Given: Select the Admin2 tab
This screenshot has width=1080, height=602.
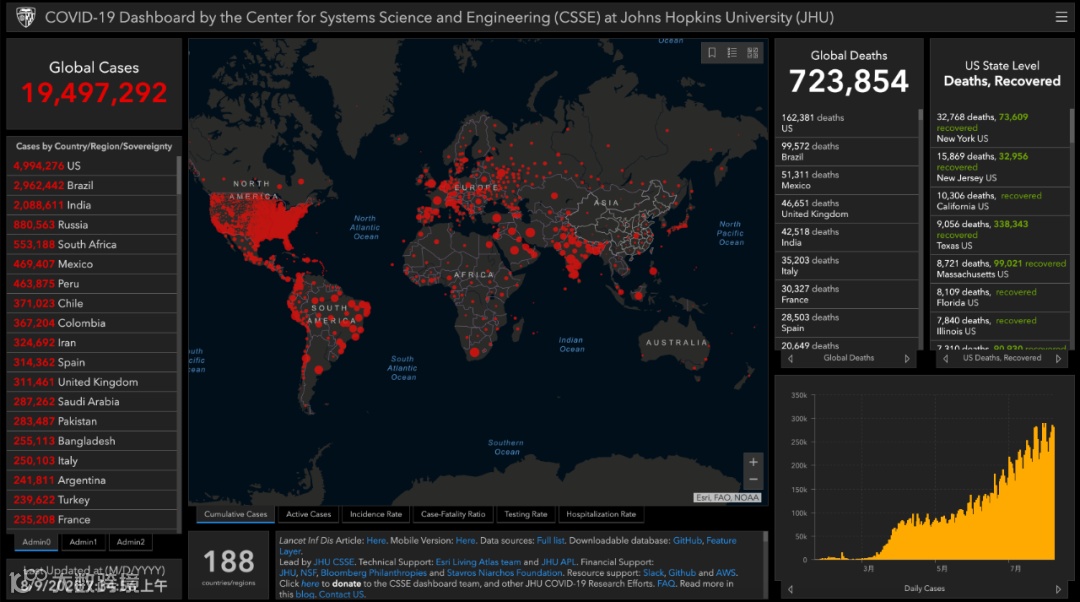Looking at the screenshot, I should coord(130,542).
